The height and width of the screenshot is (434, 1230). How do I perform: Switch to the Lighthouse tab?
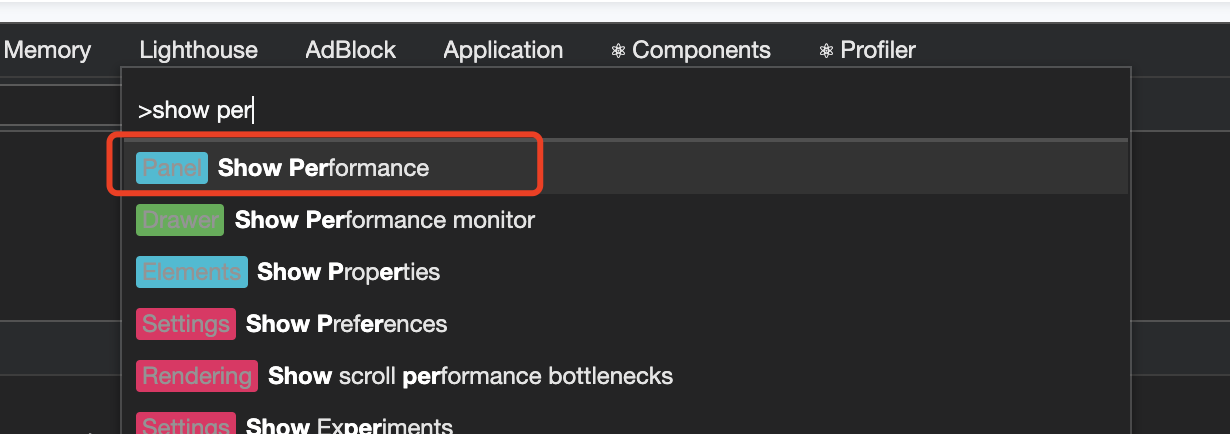(198, 50)
